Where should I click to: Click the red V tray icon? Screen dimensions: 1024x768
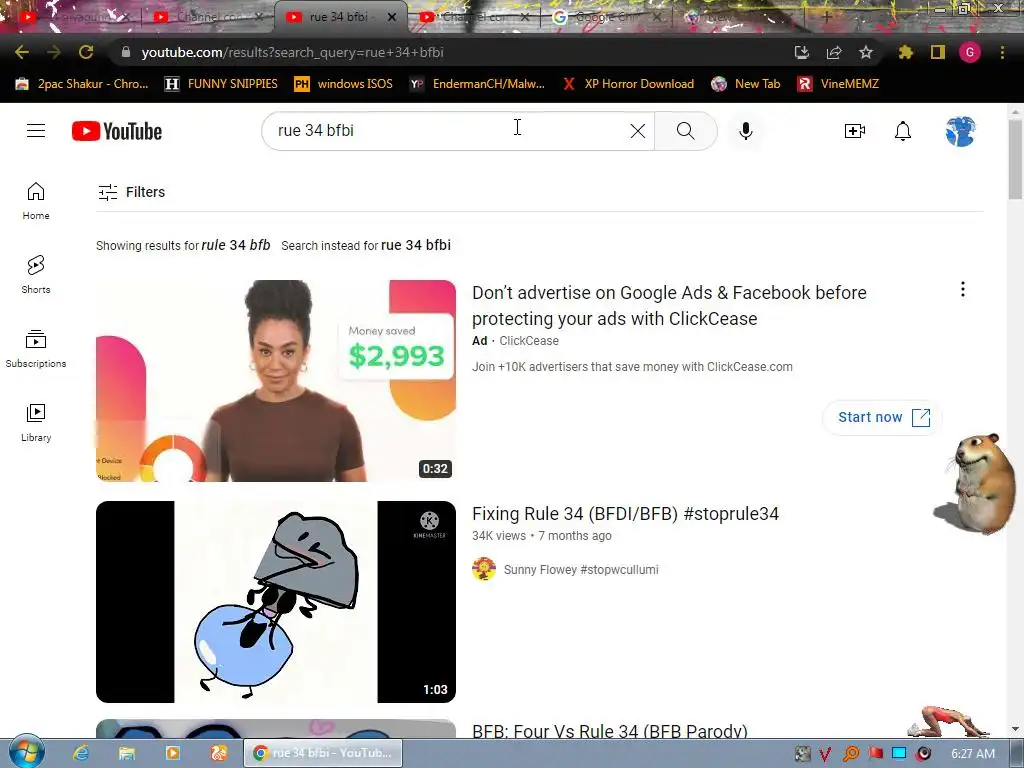825,754
